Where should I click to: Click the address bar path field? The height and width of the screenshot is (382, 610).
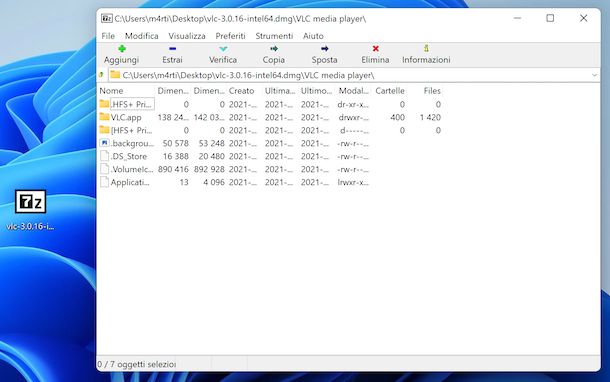[350, 75]
